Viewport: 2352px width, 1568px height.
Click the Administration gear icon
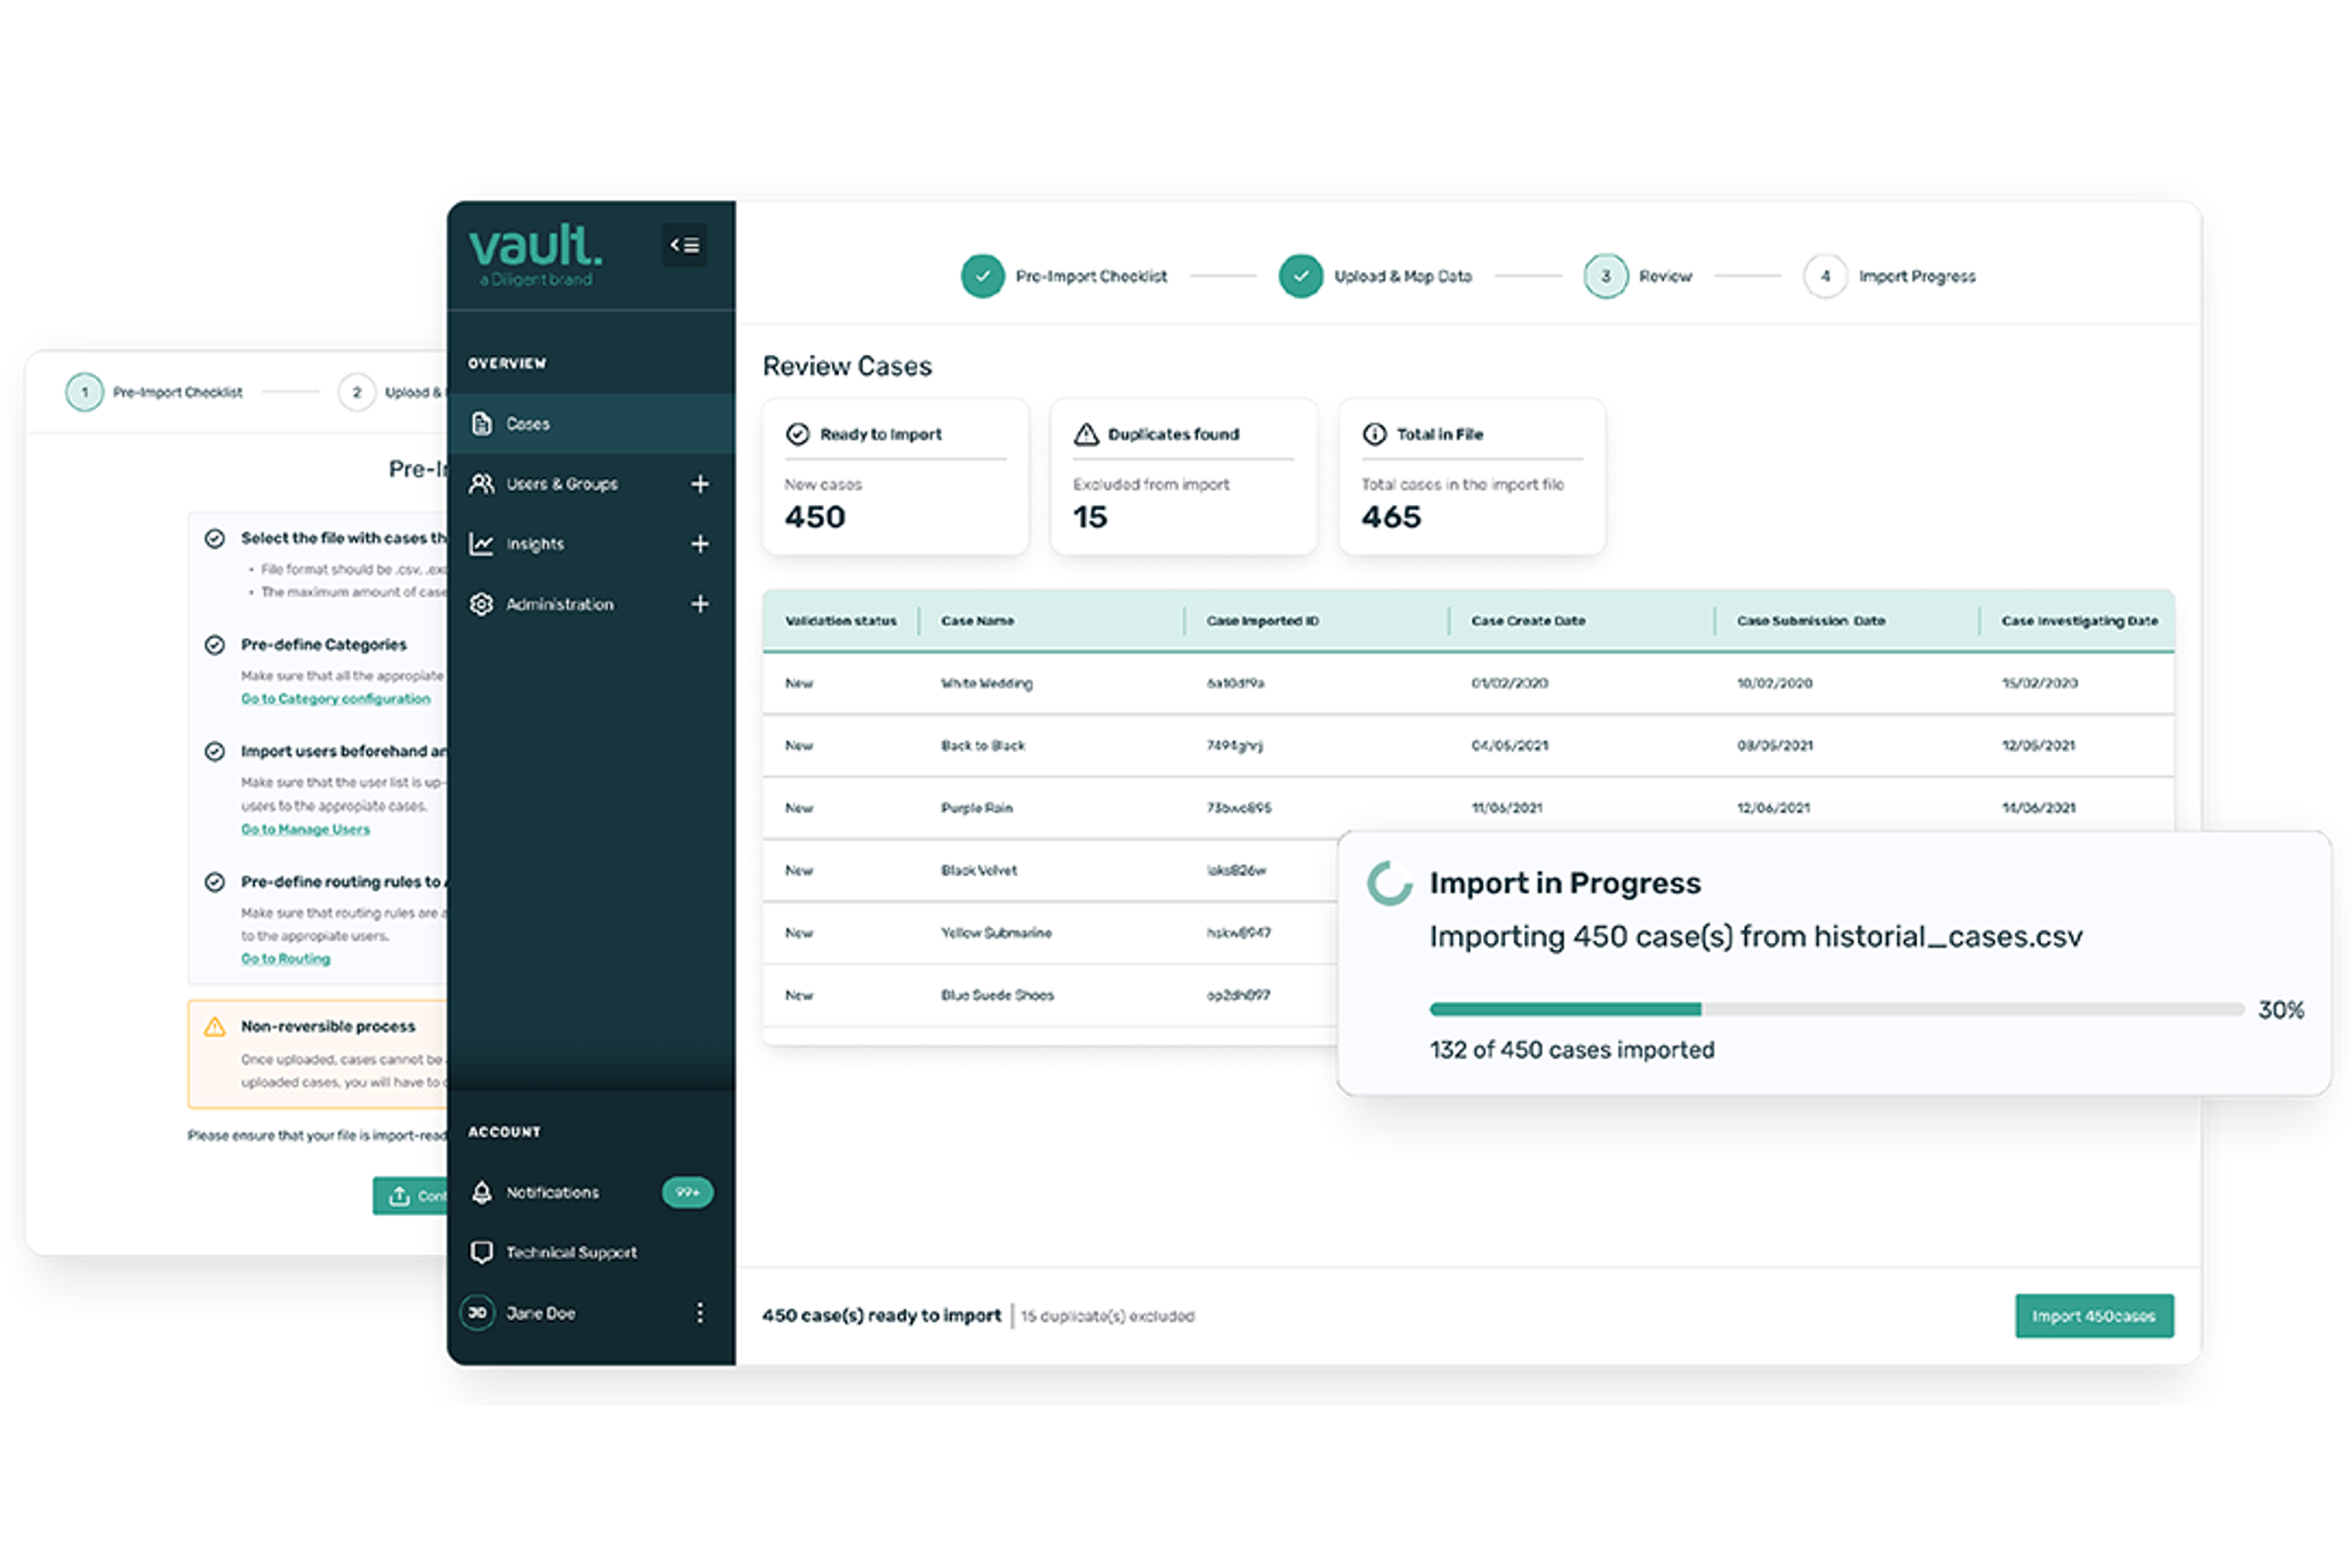[x=482, y=604]
